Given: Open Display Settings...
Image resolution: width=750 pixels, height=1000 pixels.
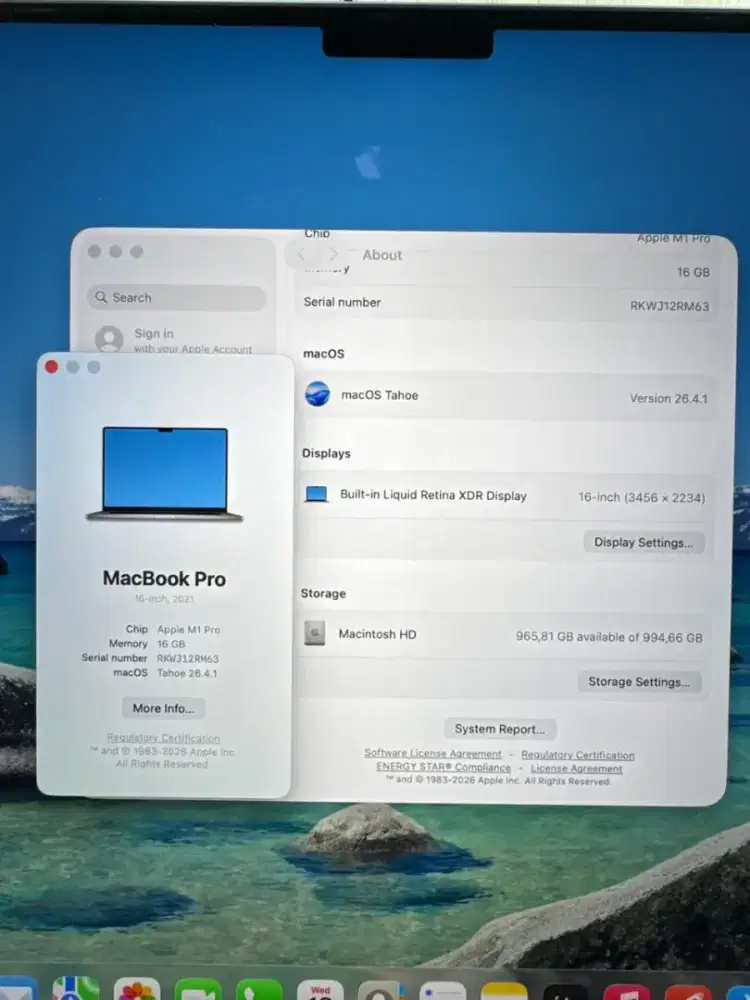Looking at the screenshot, I should [x=643, y=543].
